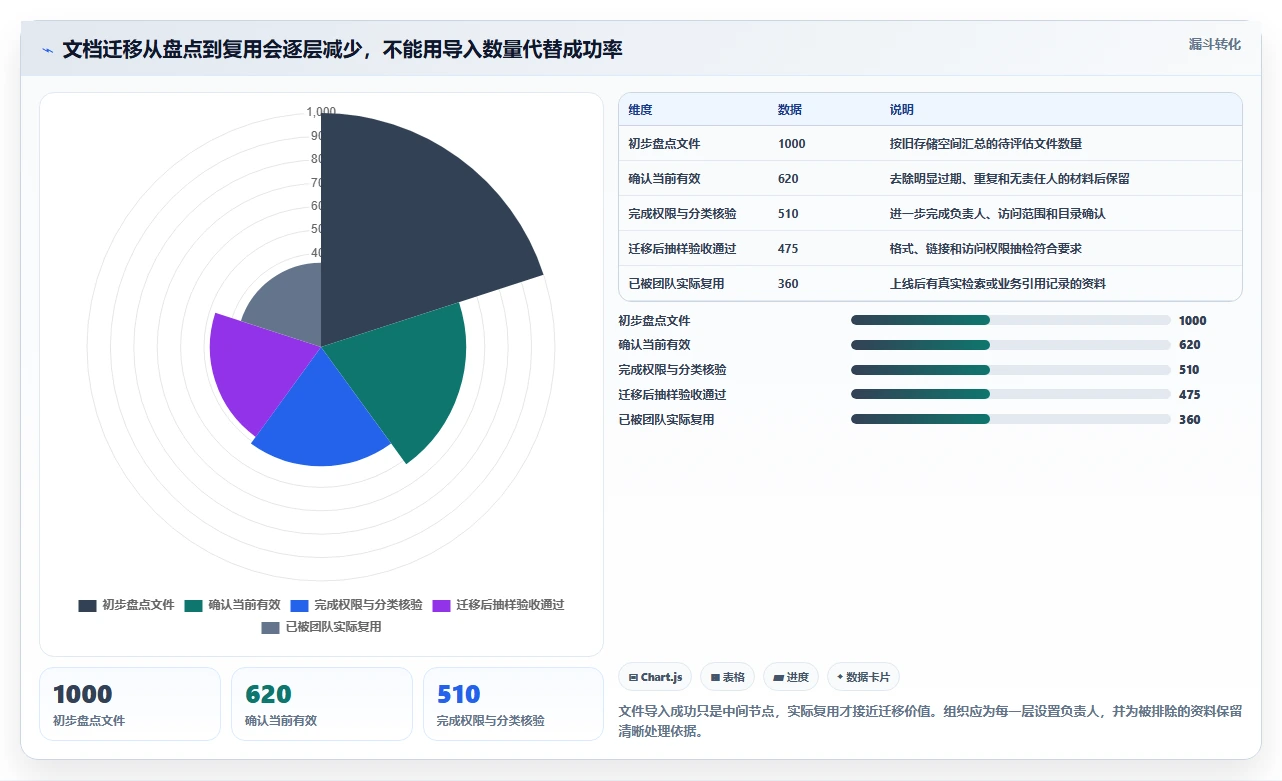The height and width of the screenshot is (781, 1282).
Task: Click the 维度 column header
Action: (640, 110)
